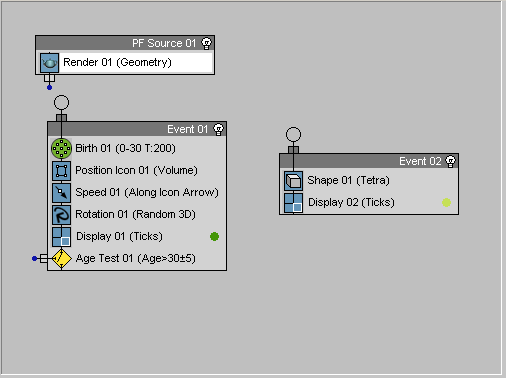The width and height of the screenshot is (506, 378).
Task: Click the PF Source 01 output connector
Action: click(x=49, y=87)
